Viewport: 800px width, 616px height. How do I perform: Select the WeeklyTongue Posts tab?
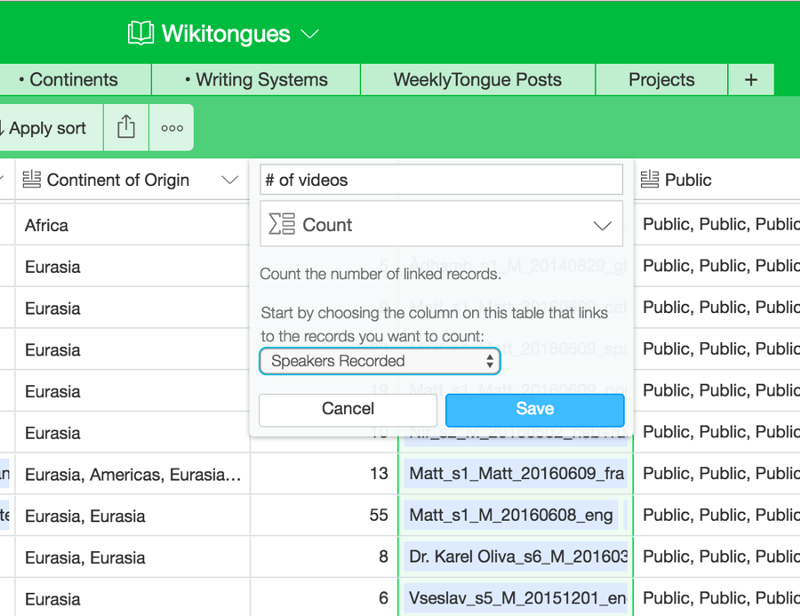click(x=478, y=80)
